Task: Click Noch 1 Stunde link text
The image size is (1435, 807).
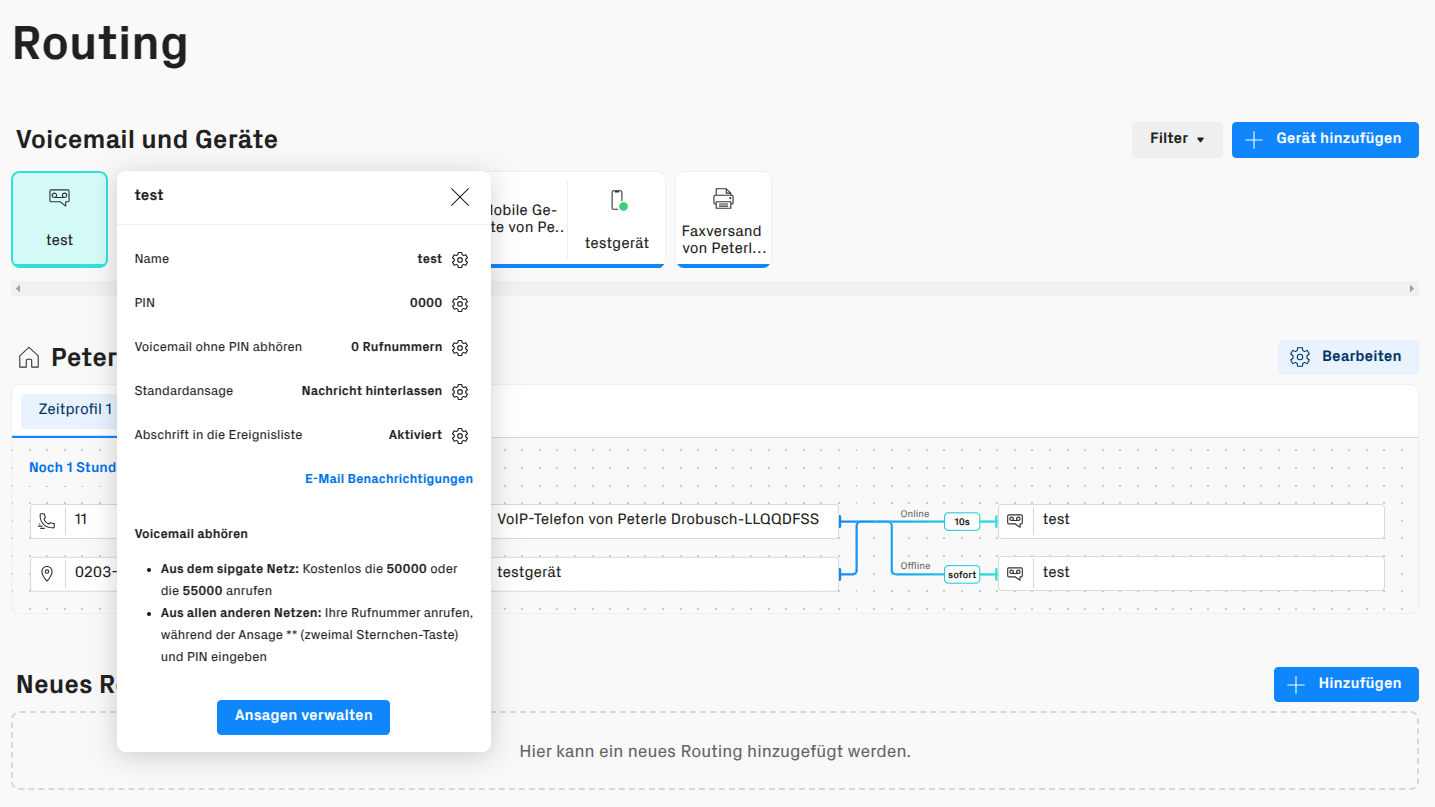Action: pos(72,467)
